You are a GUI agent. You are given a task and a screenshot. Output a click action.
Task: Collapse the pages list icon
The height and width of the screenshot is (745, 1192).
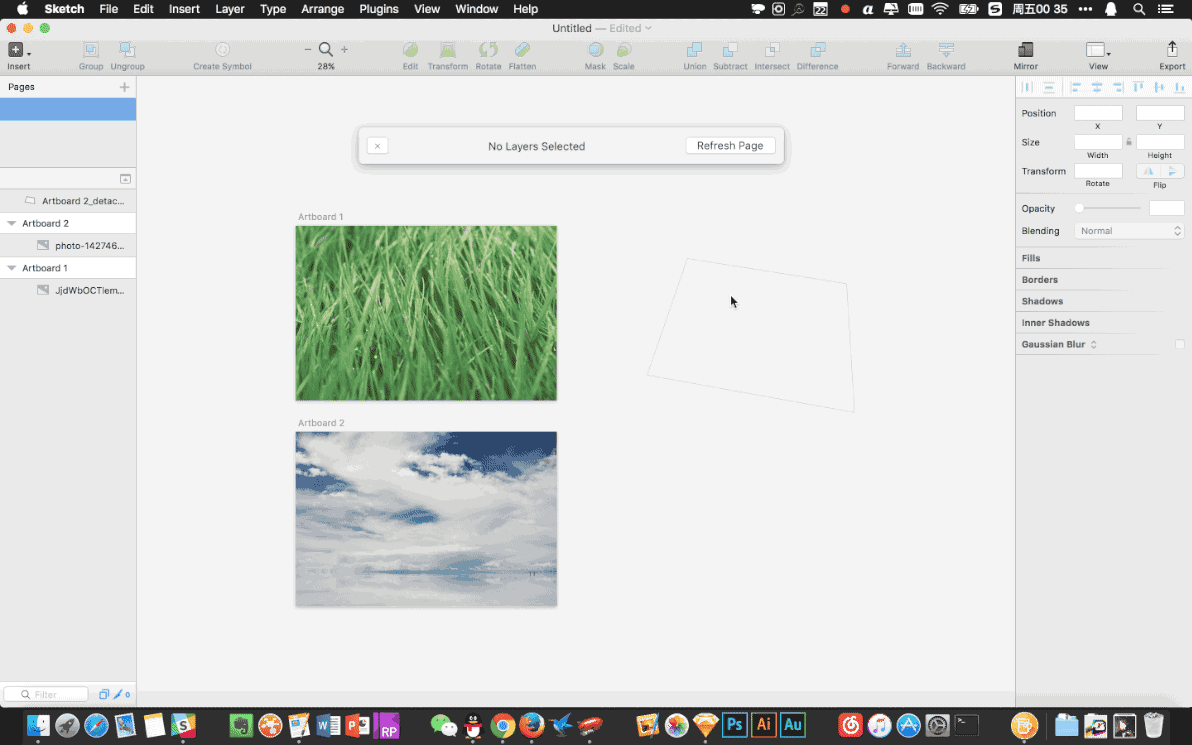pyautogui.click(x=125, y=179)
